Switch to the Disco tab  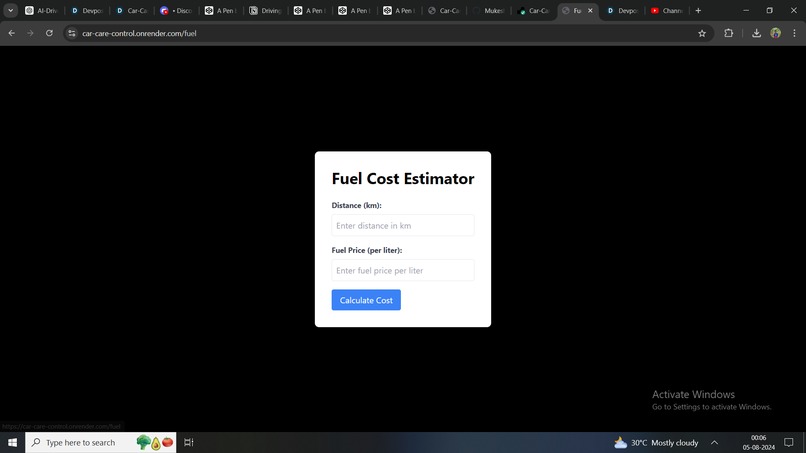click(x=176, y=10)
